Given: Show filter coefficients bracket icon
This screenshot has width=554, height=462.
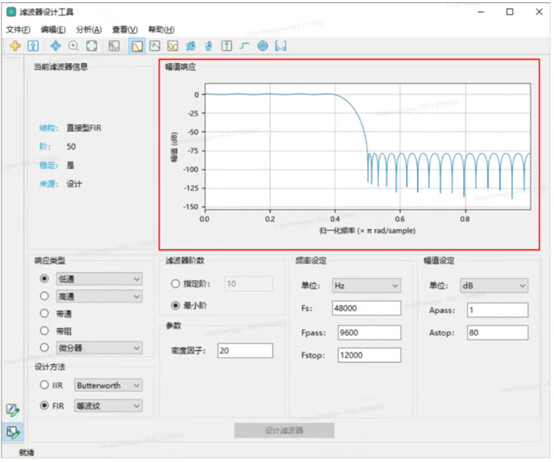Looking at the screenshot, I should 281,46.
